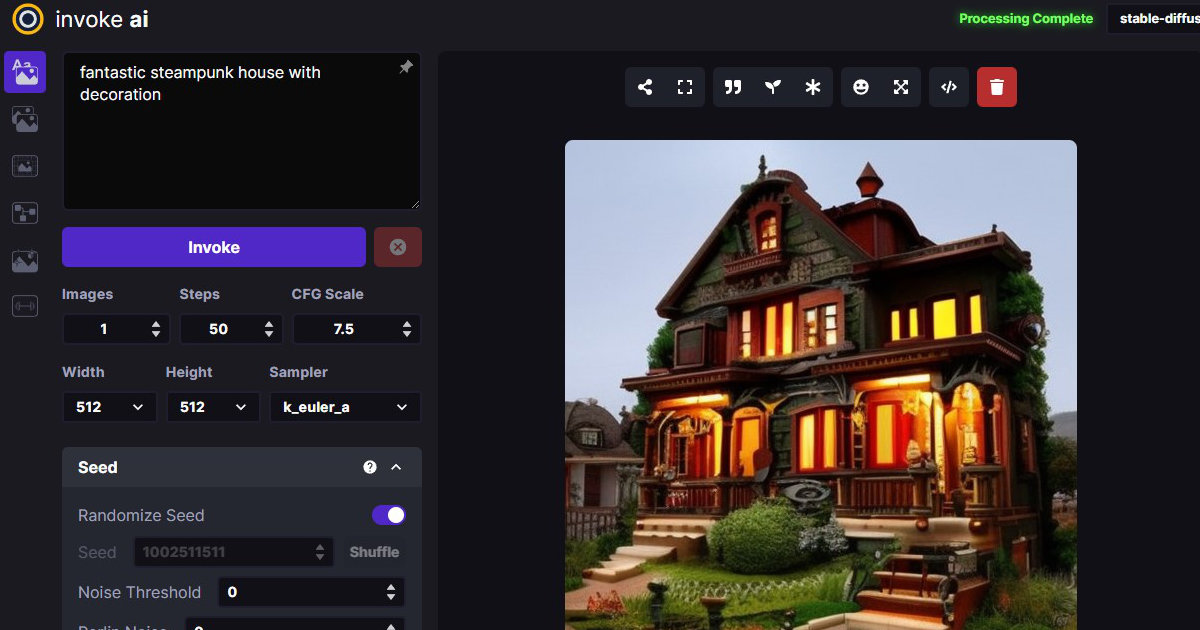Click the Steps stepper arrows
The width and height of the screenshot is (1200, 630).
coord(269,329)
